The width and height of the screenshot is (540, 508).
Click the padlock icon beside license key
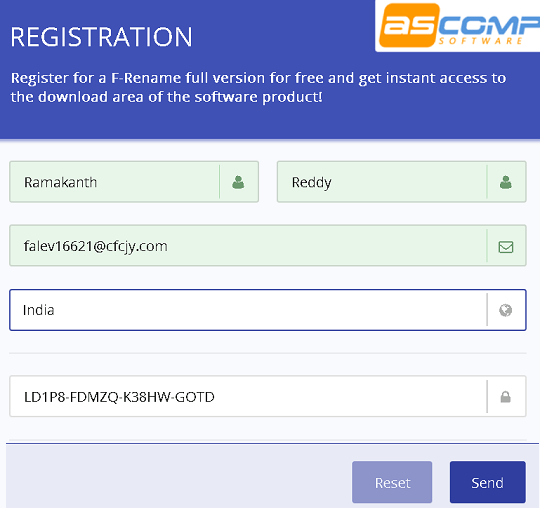point(506,397)
